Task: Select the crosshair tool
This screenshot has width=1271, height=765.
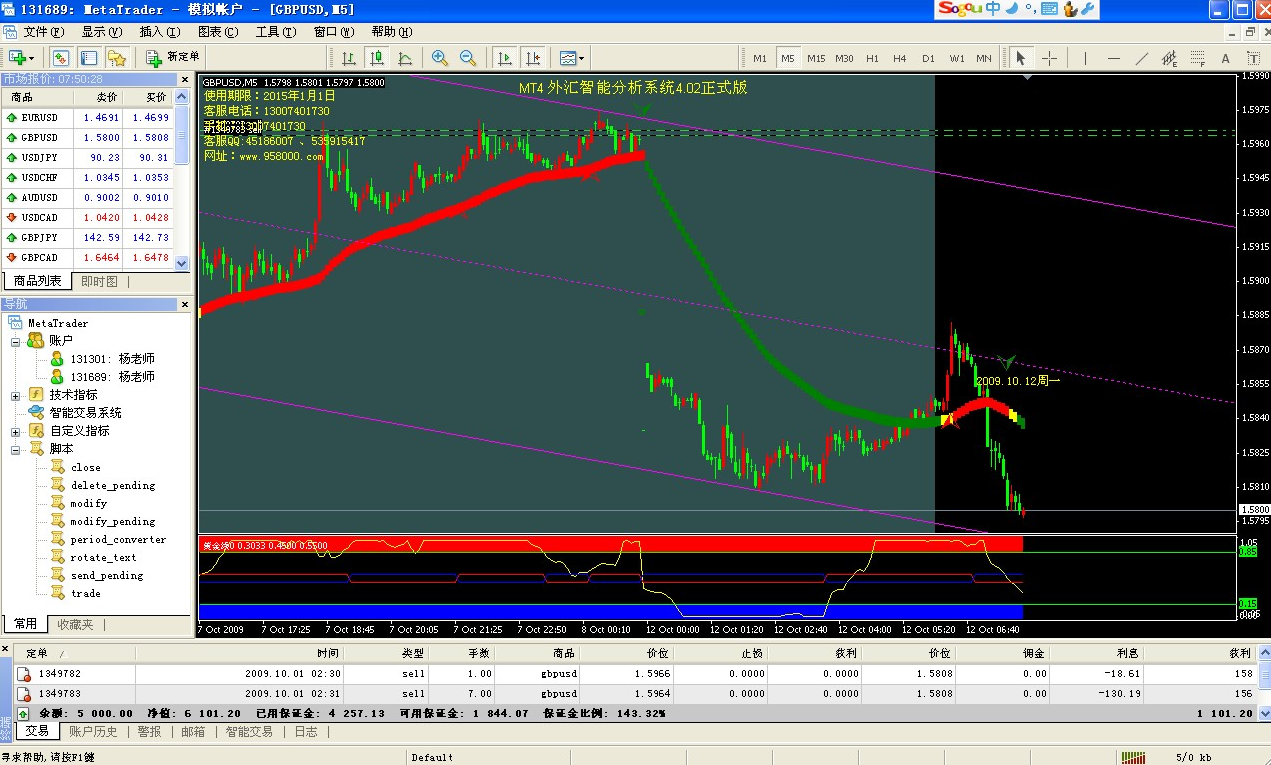Action: tap(1049, 58)
